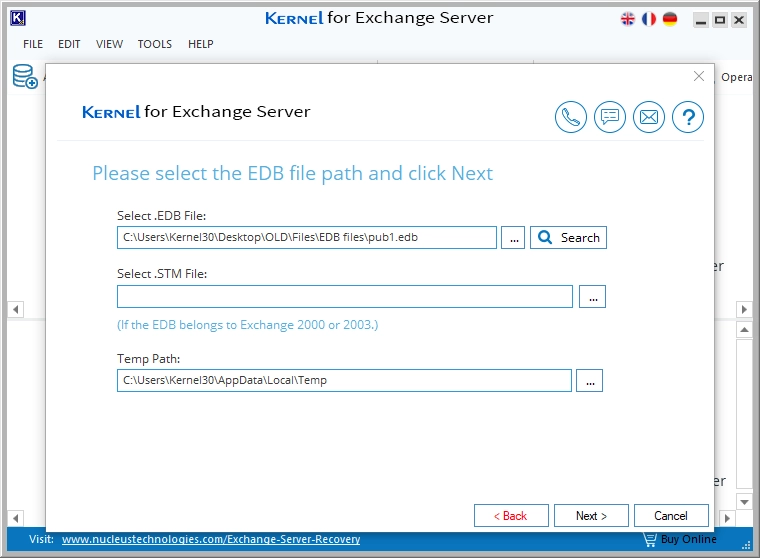
Task: Switch language to French flag
Action: click(649, 19)
